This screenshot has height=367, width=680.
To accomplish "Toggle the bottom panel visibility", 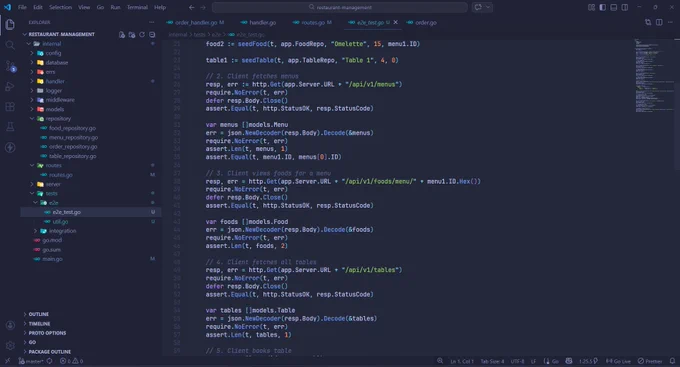I will click(x=614, y=7).
